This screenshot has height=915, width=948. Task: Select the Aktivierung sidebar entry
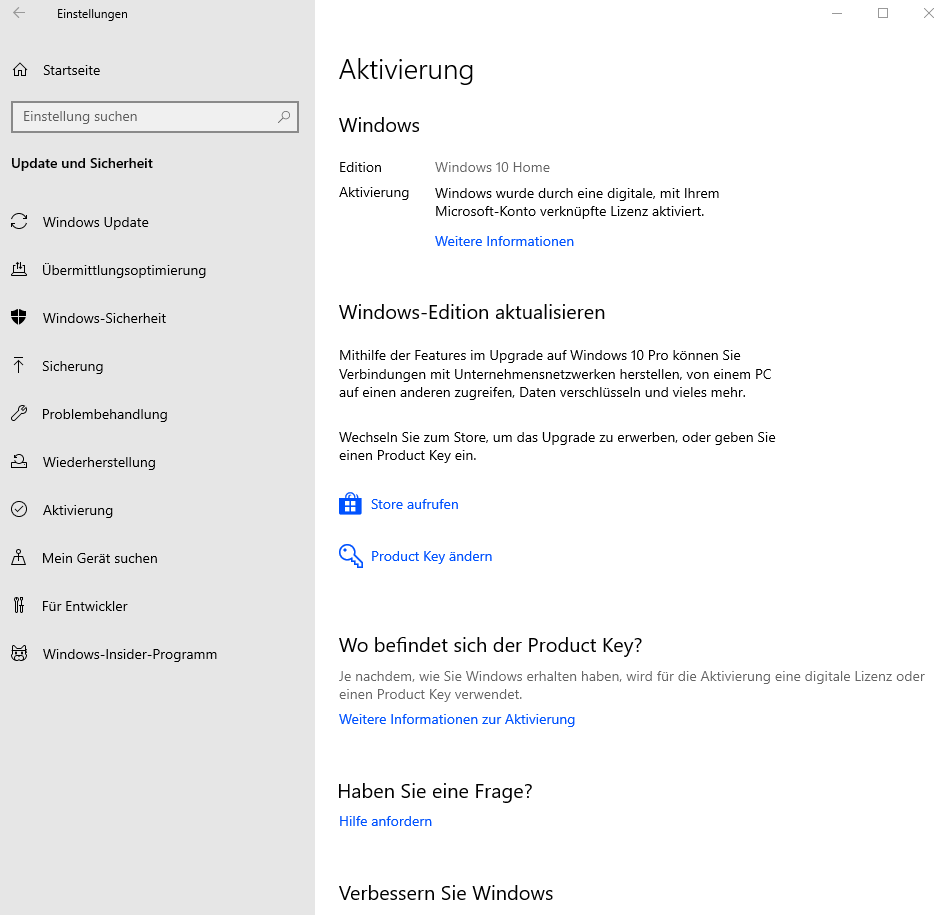click(157, 510)
